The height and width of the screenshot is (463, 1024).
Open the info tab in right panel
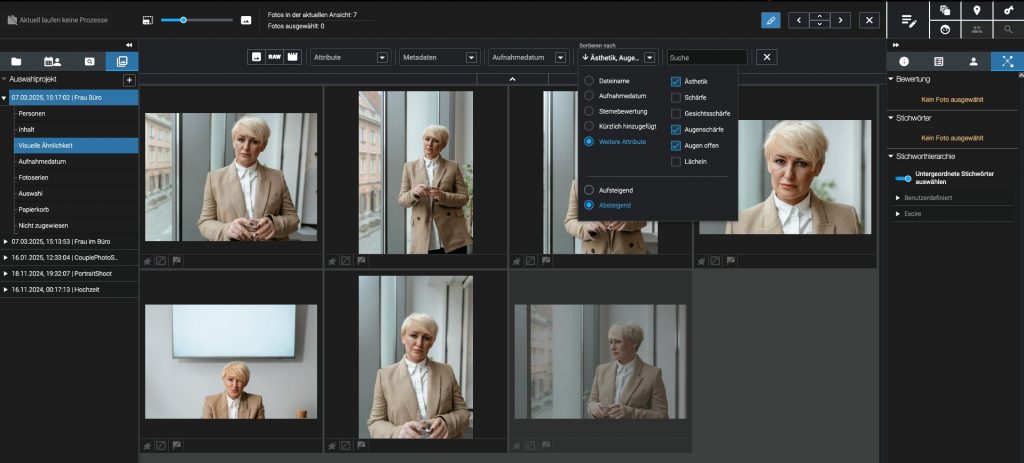904,61
